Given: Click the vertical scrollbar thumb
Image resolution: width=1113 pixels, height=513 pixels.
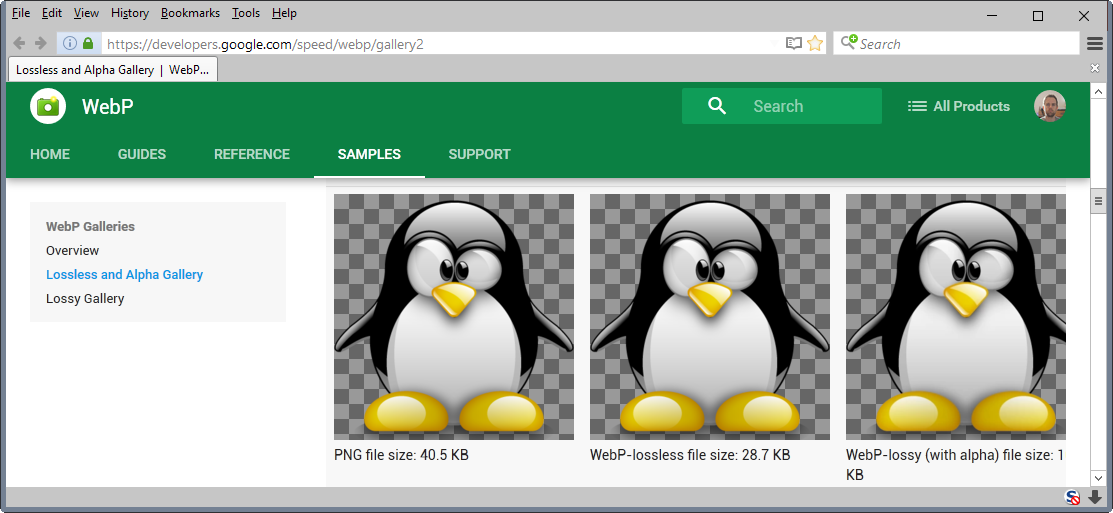Looking at the screenshot, I should (1097, 201).
